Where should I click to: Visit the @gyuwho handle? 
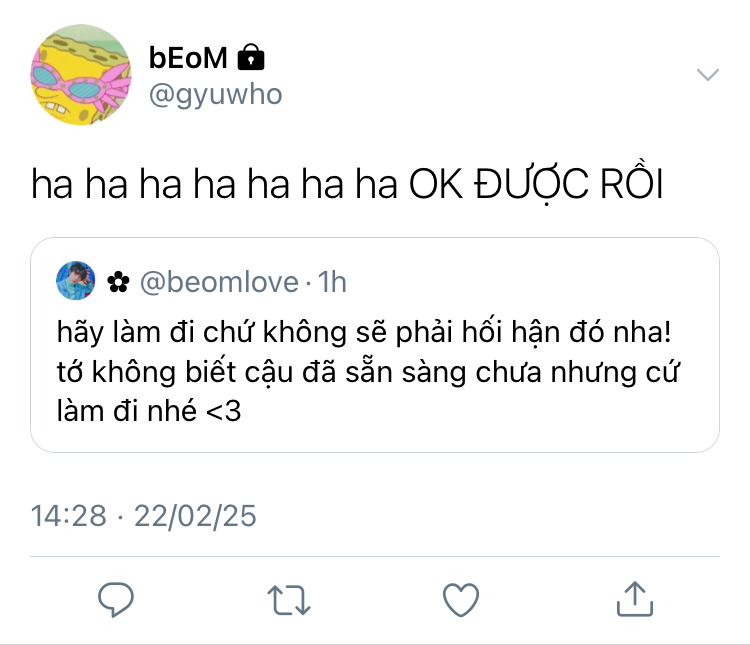coord(215,95)
